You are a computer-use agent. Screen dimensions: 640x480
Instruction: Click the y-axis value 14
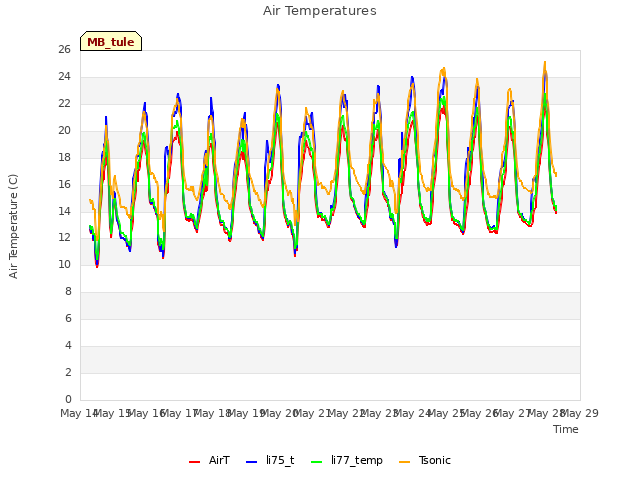point(64,211)
